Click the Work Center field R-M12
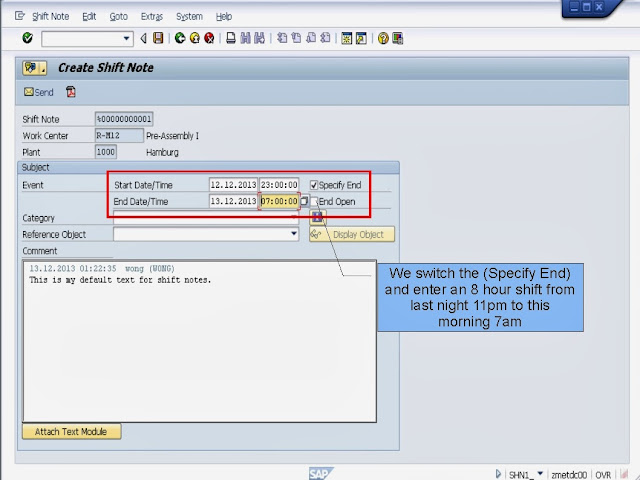The width and height of the screenshot is (640, 480). pos(119,136)
